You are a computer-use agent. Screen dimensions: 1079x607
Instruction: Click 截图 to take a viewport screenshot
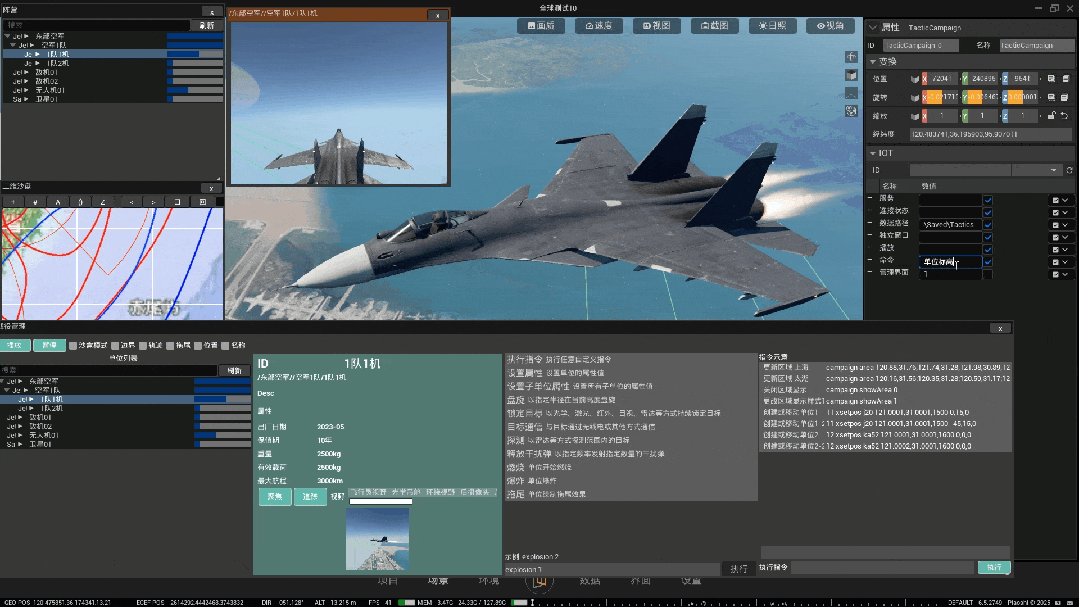[714, 25]
